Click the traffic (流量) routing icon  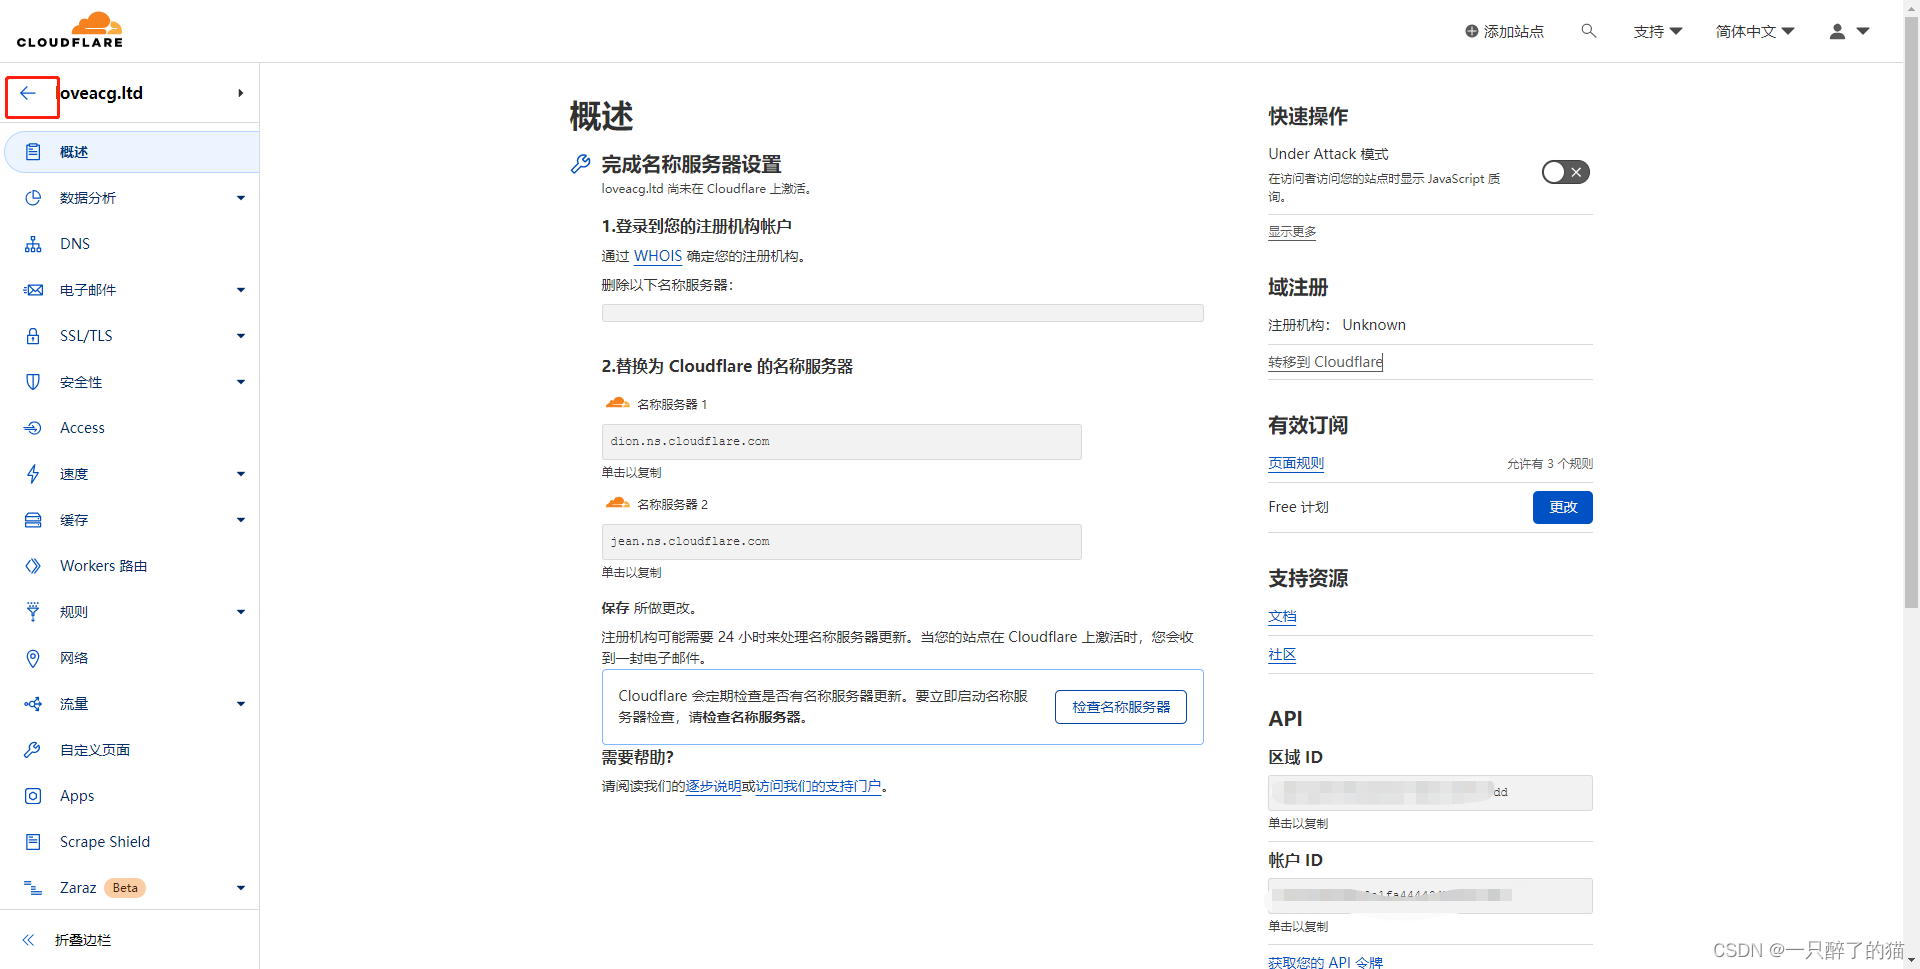(x=33, y=704)
